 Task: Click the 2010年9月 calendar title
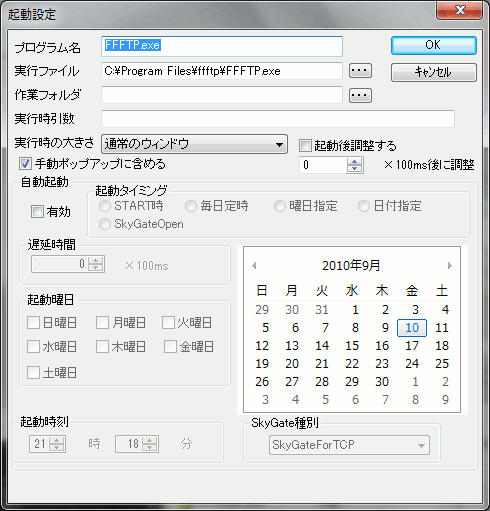tap(351, 266)
